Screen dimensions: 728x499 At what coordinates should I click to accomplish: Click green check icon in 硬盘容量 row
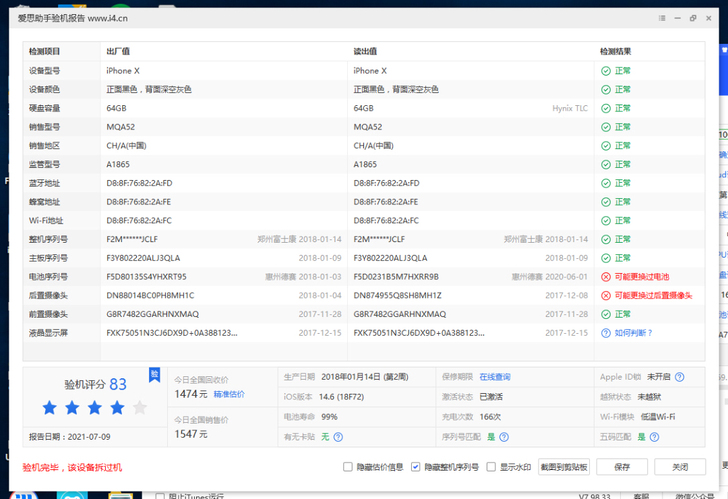(x=605, y=108)
